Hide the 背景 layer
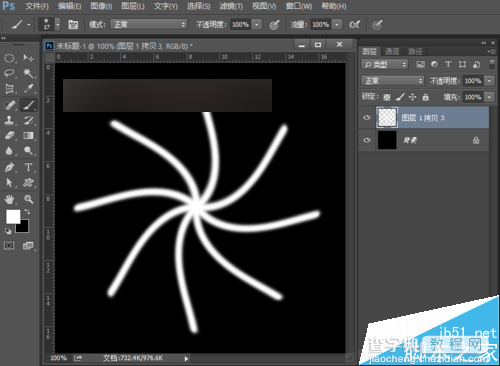The image size is (500, 366). [367, 140]
